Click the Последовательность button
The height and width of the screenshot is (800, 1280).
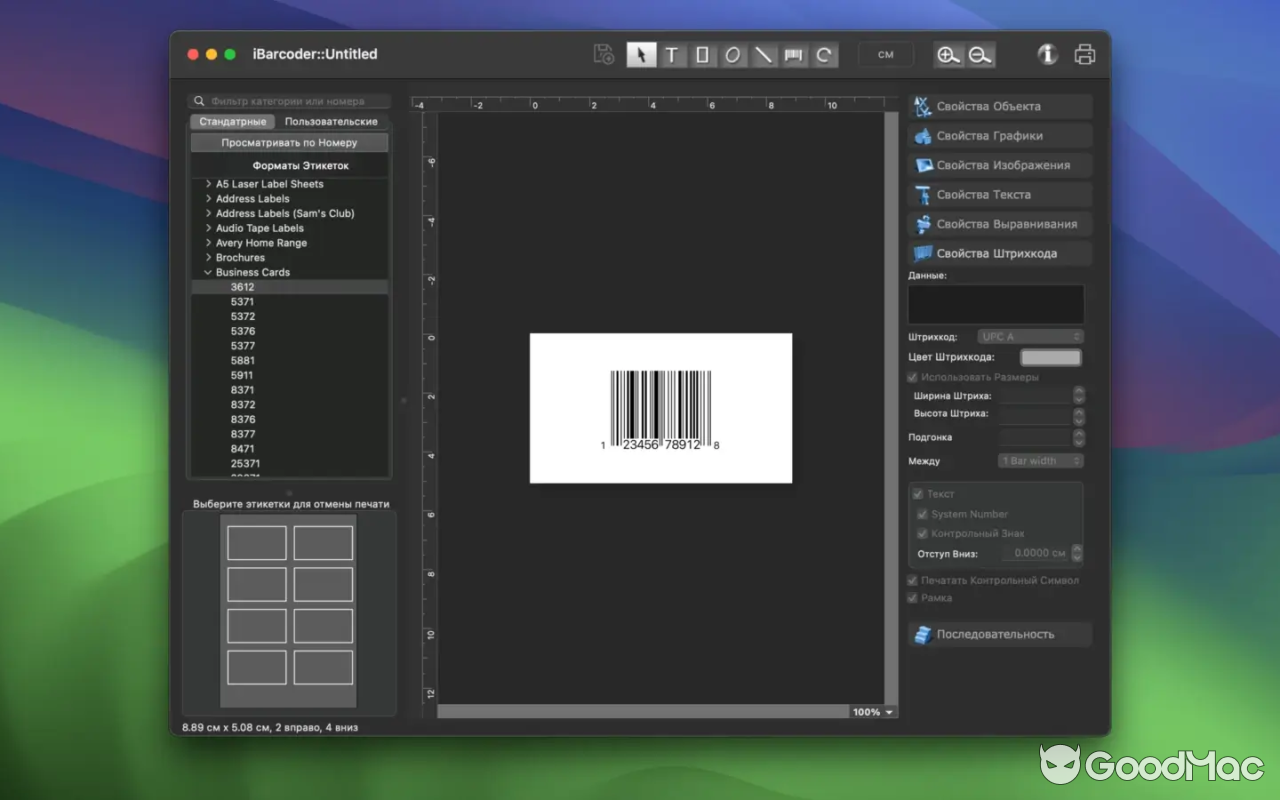999,633
